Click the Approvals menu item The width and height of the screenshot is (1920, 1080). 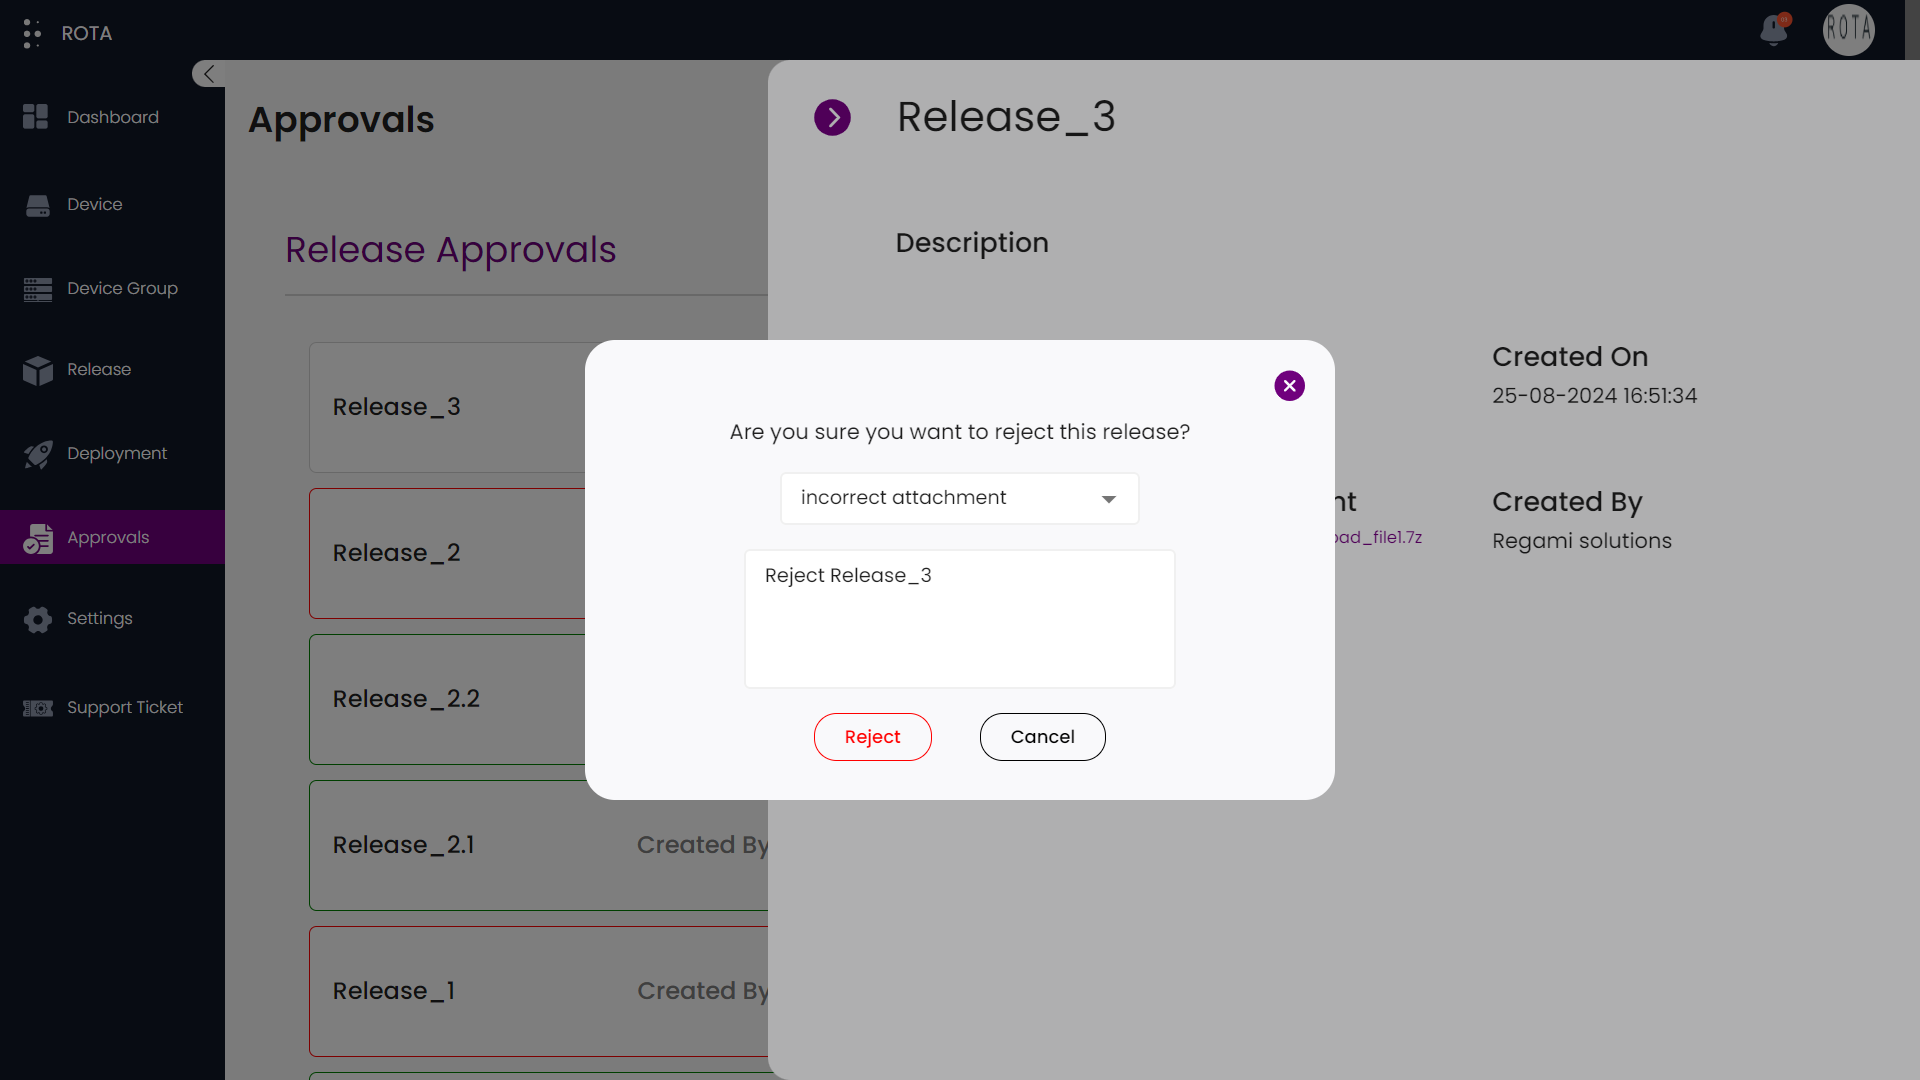(x=108, y=537)
